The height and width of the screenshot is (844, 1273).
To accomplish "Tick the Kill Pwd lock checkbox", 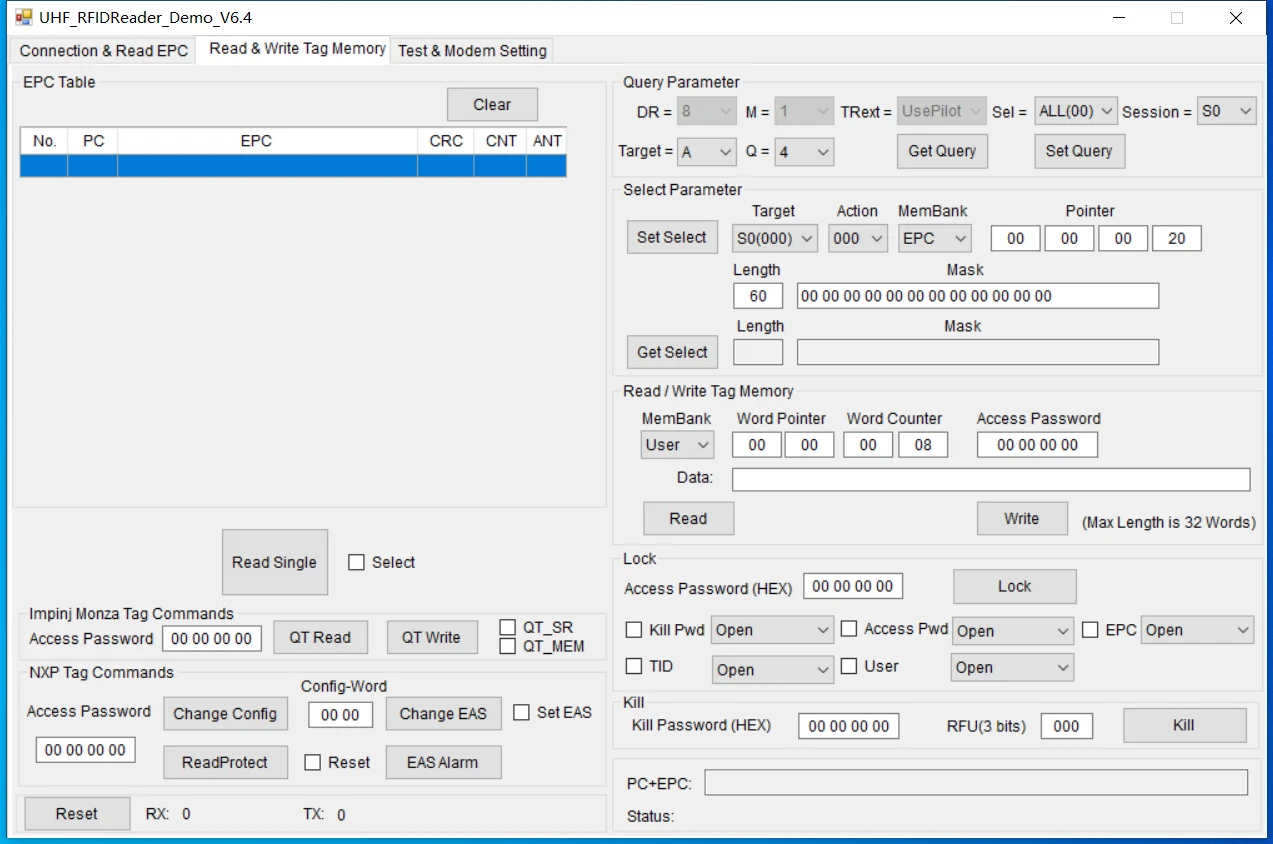I will (x=634, y=630).
